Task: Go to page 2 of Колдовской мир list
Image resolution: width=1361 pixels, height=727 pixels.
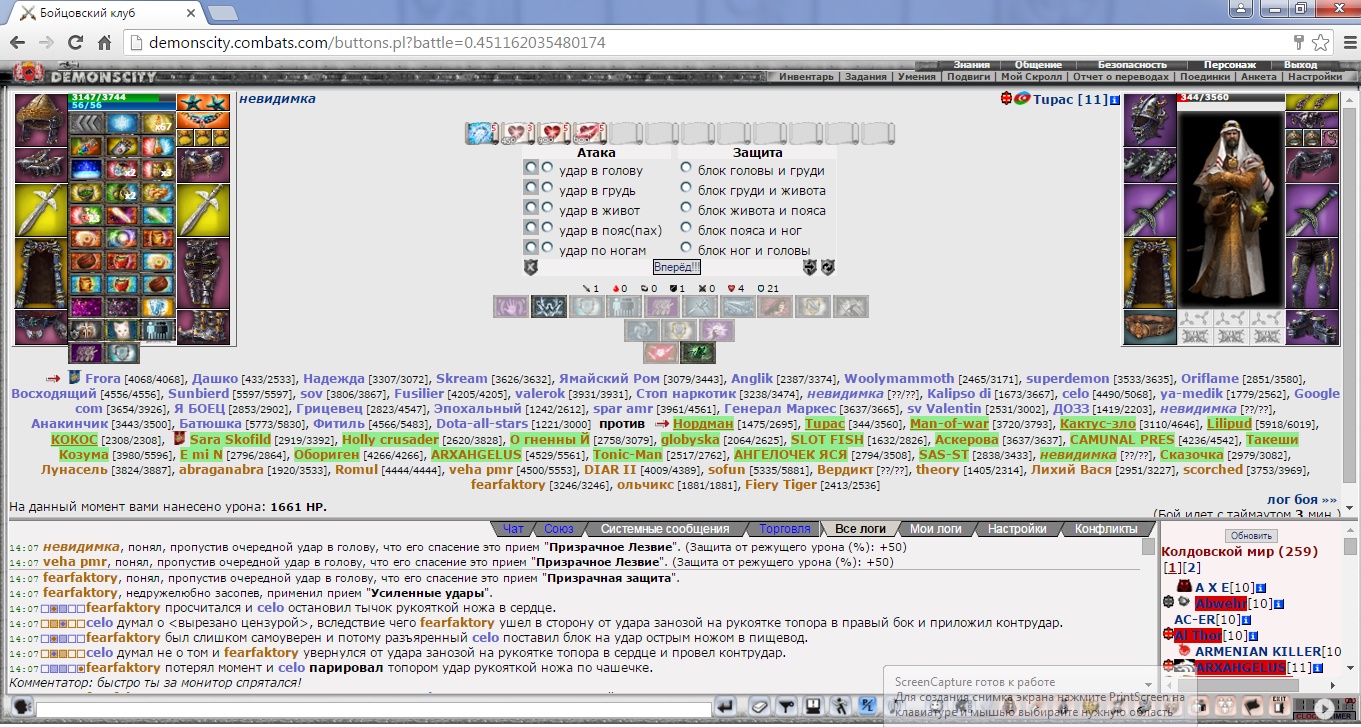Action: 1191,568
